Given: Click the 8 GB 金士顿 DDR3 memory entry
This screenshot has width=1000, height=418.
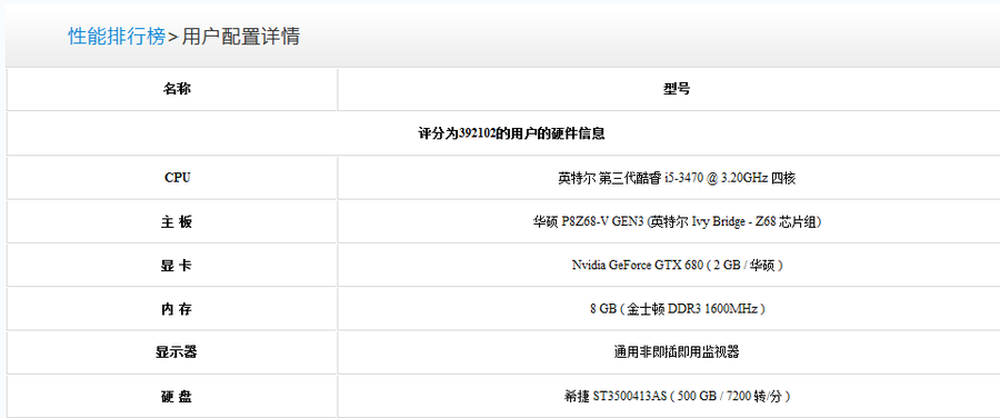Looking at the screenshot, I should pyautogui.click(x=677, y=309).
